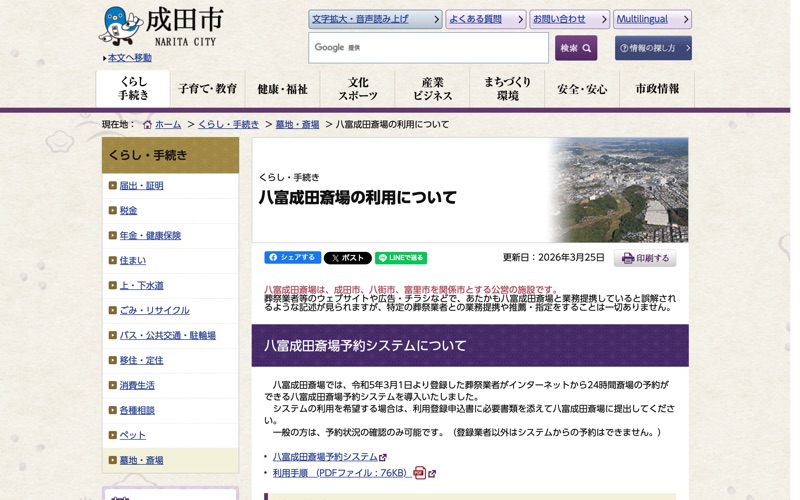Click aerial city photo in page header
This screenshot has width=800, height=500.
point(619,190)
